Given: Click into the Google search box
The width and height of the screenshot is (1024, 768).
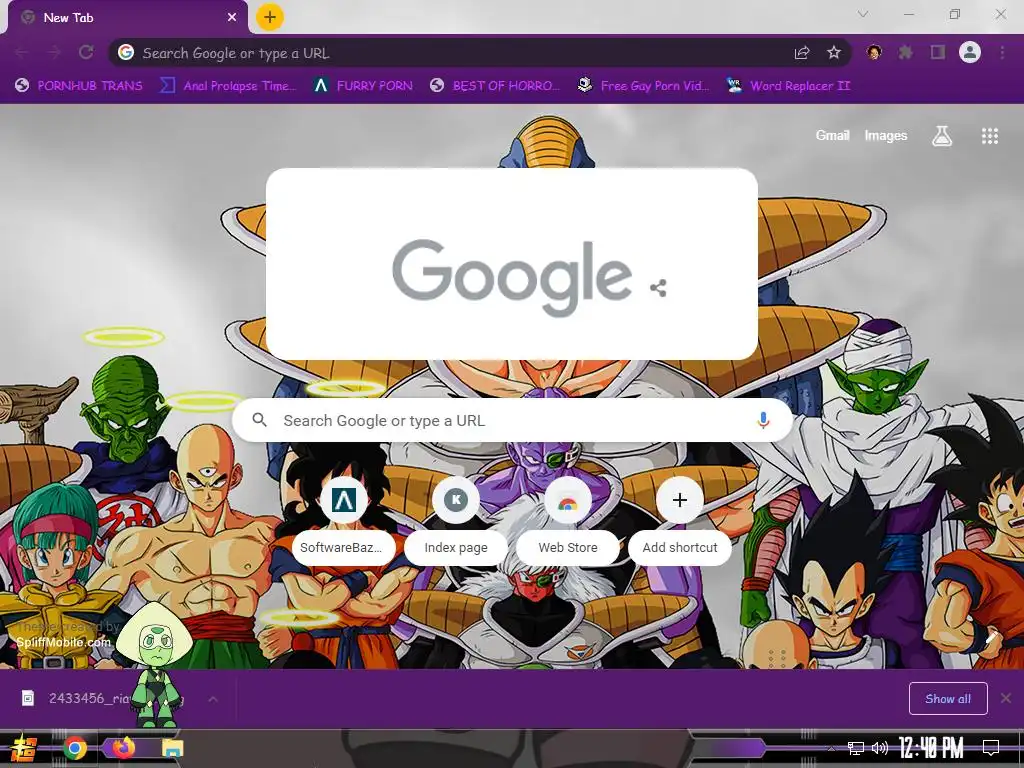Looking at the screenshot, I should click(x=513, y=421).
